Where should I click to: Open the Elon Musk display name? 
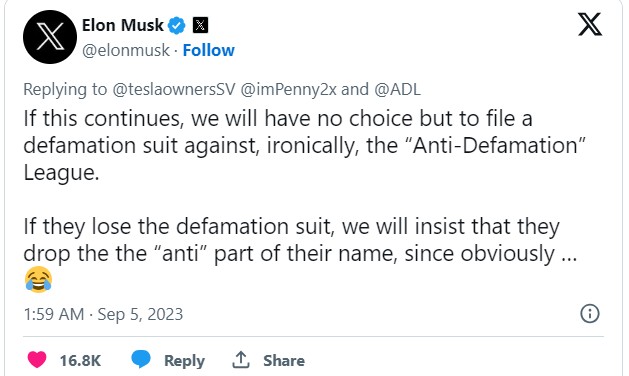click(123, 25)
